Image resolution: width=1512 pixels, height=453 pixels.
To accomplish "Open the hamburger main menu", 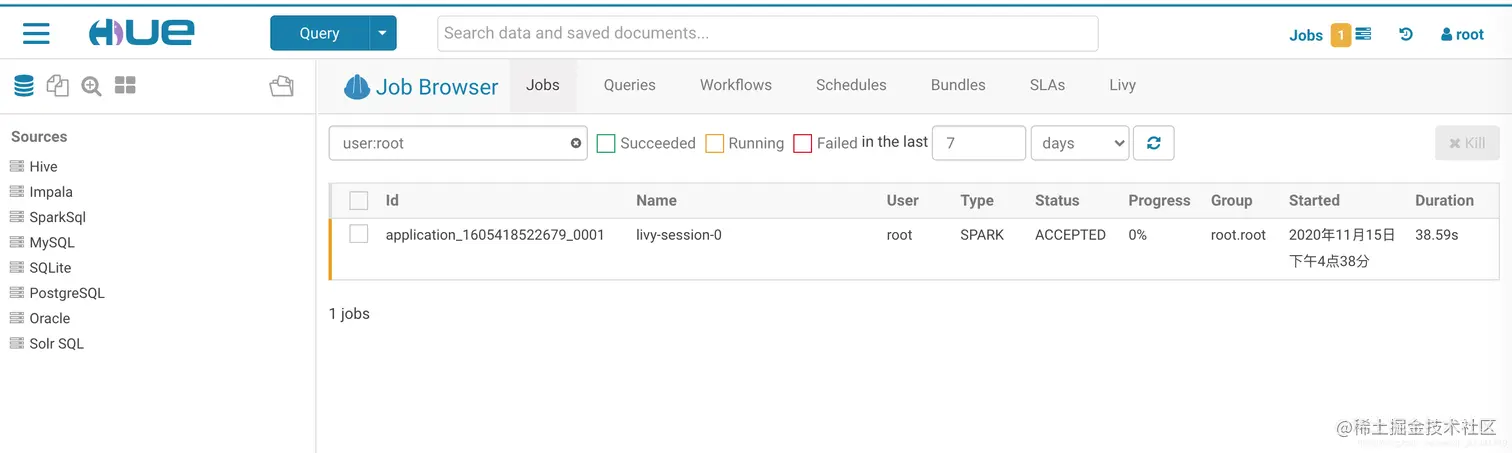I will [36, 33].
